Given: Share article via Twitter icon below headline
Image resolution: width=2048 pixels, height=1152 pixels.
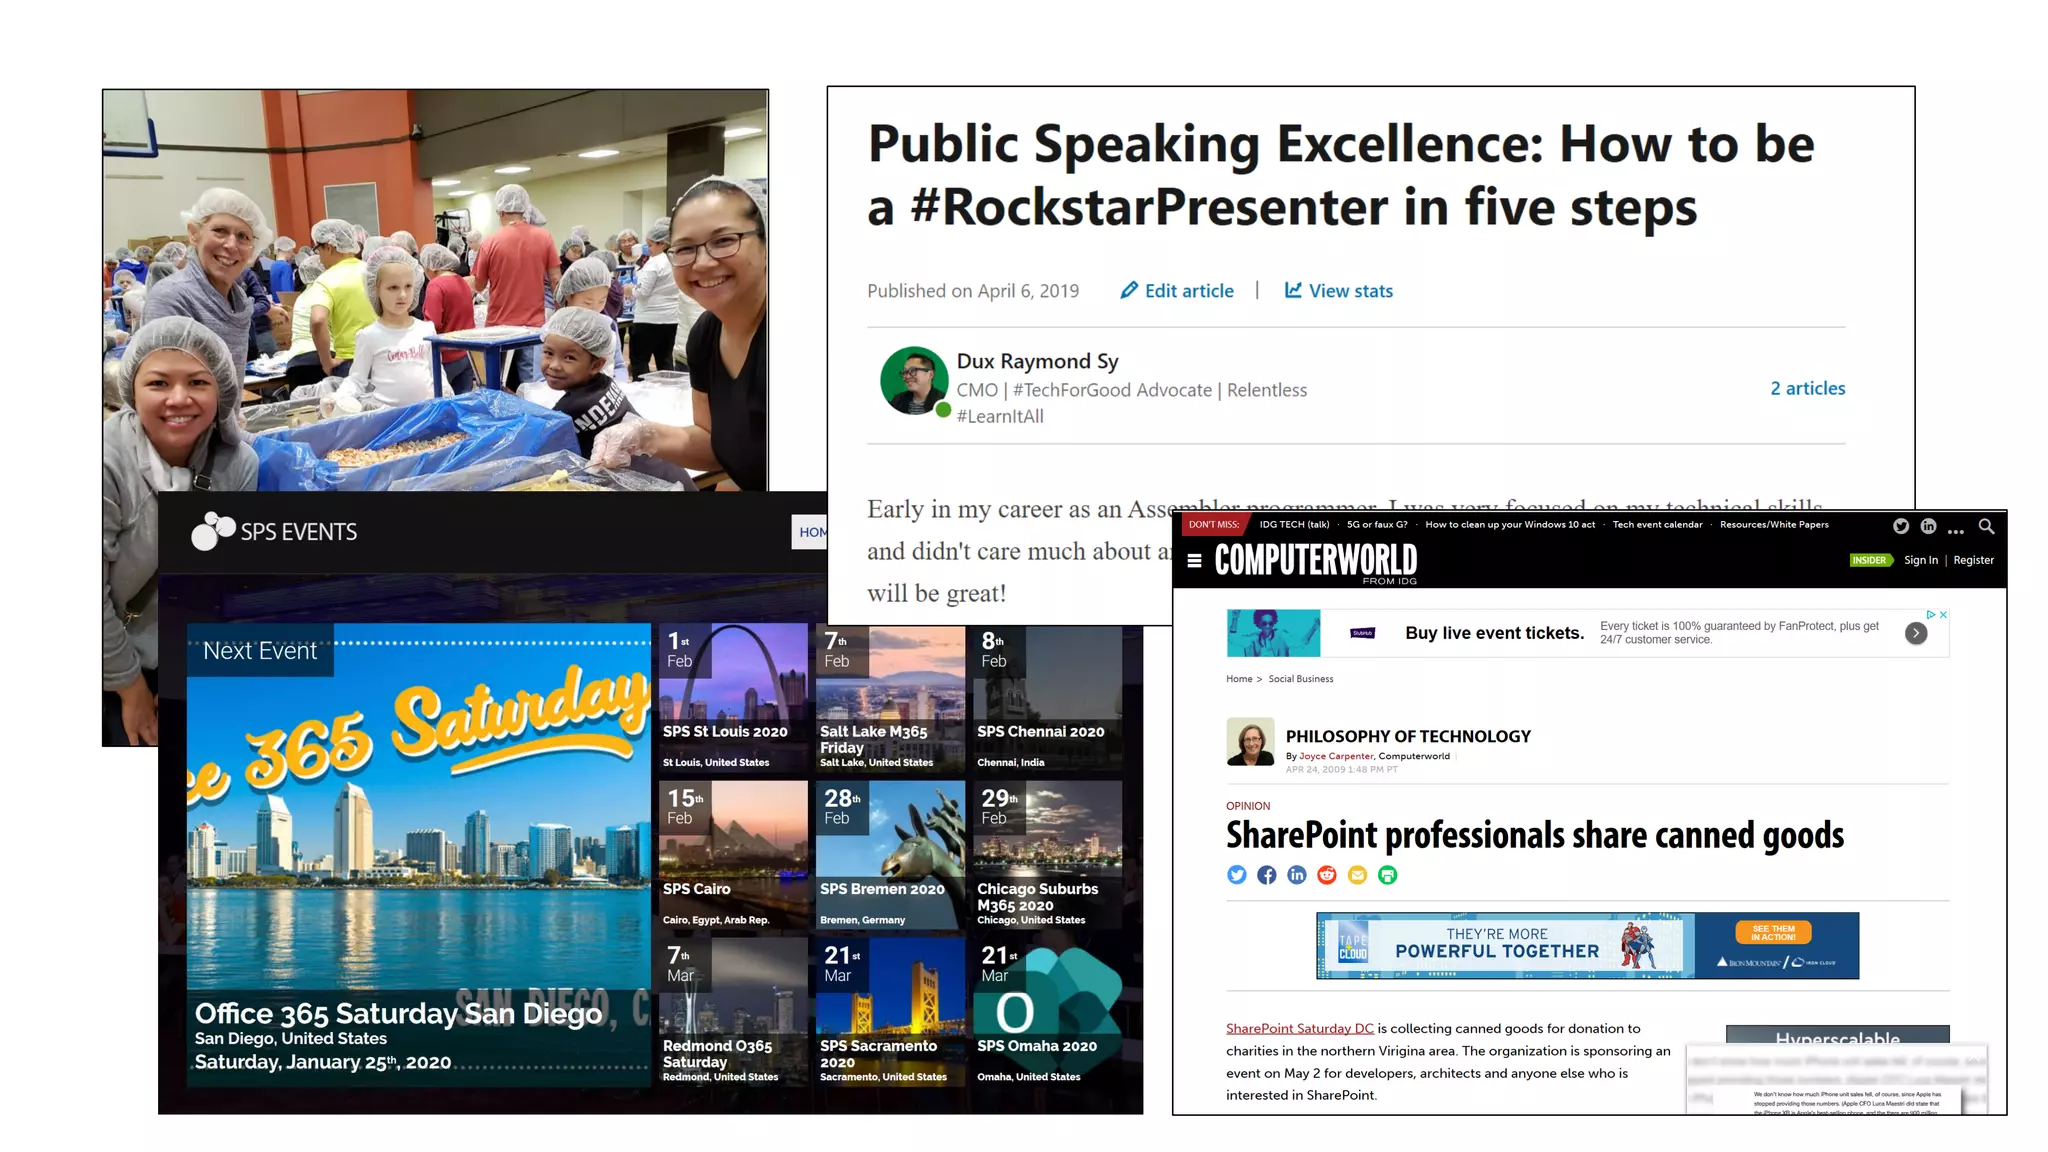Looking at the screenshot, I should tap(1237, 875).
